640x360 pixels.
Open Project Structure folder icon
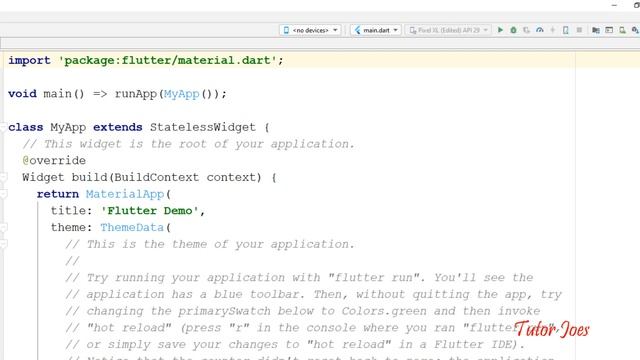pos(596,30)
